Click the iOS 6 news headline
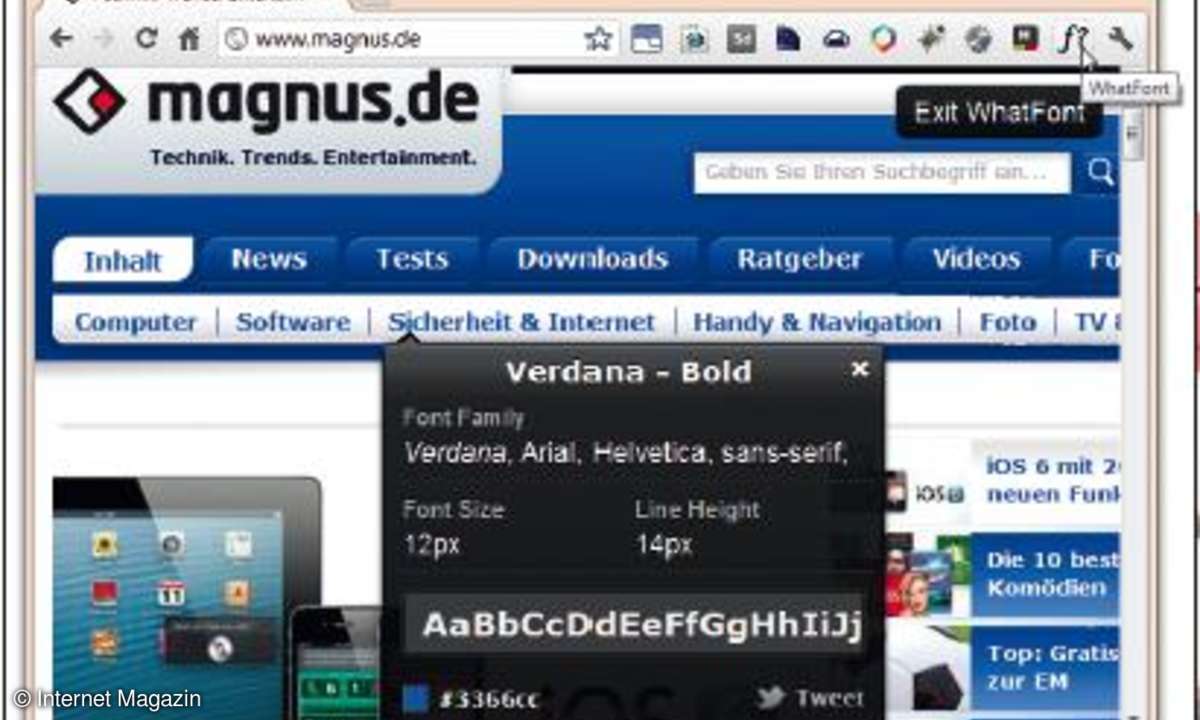Image resolution: width=1200 pixels, height=720 pixels. pos(1052,481)
